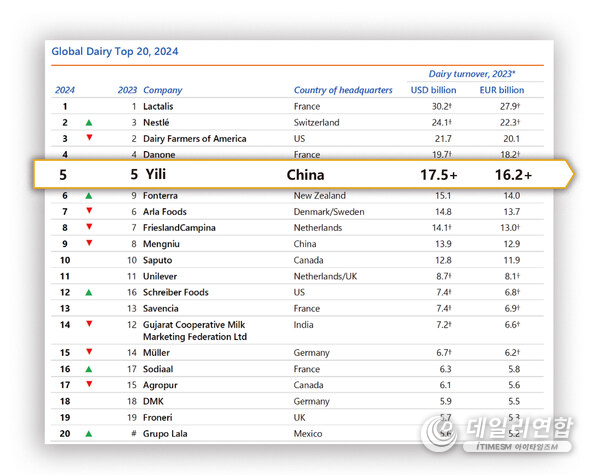
Task: Click the company name 'Savencia'
Action: coord(161,308)
